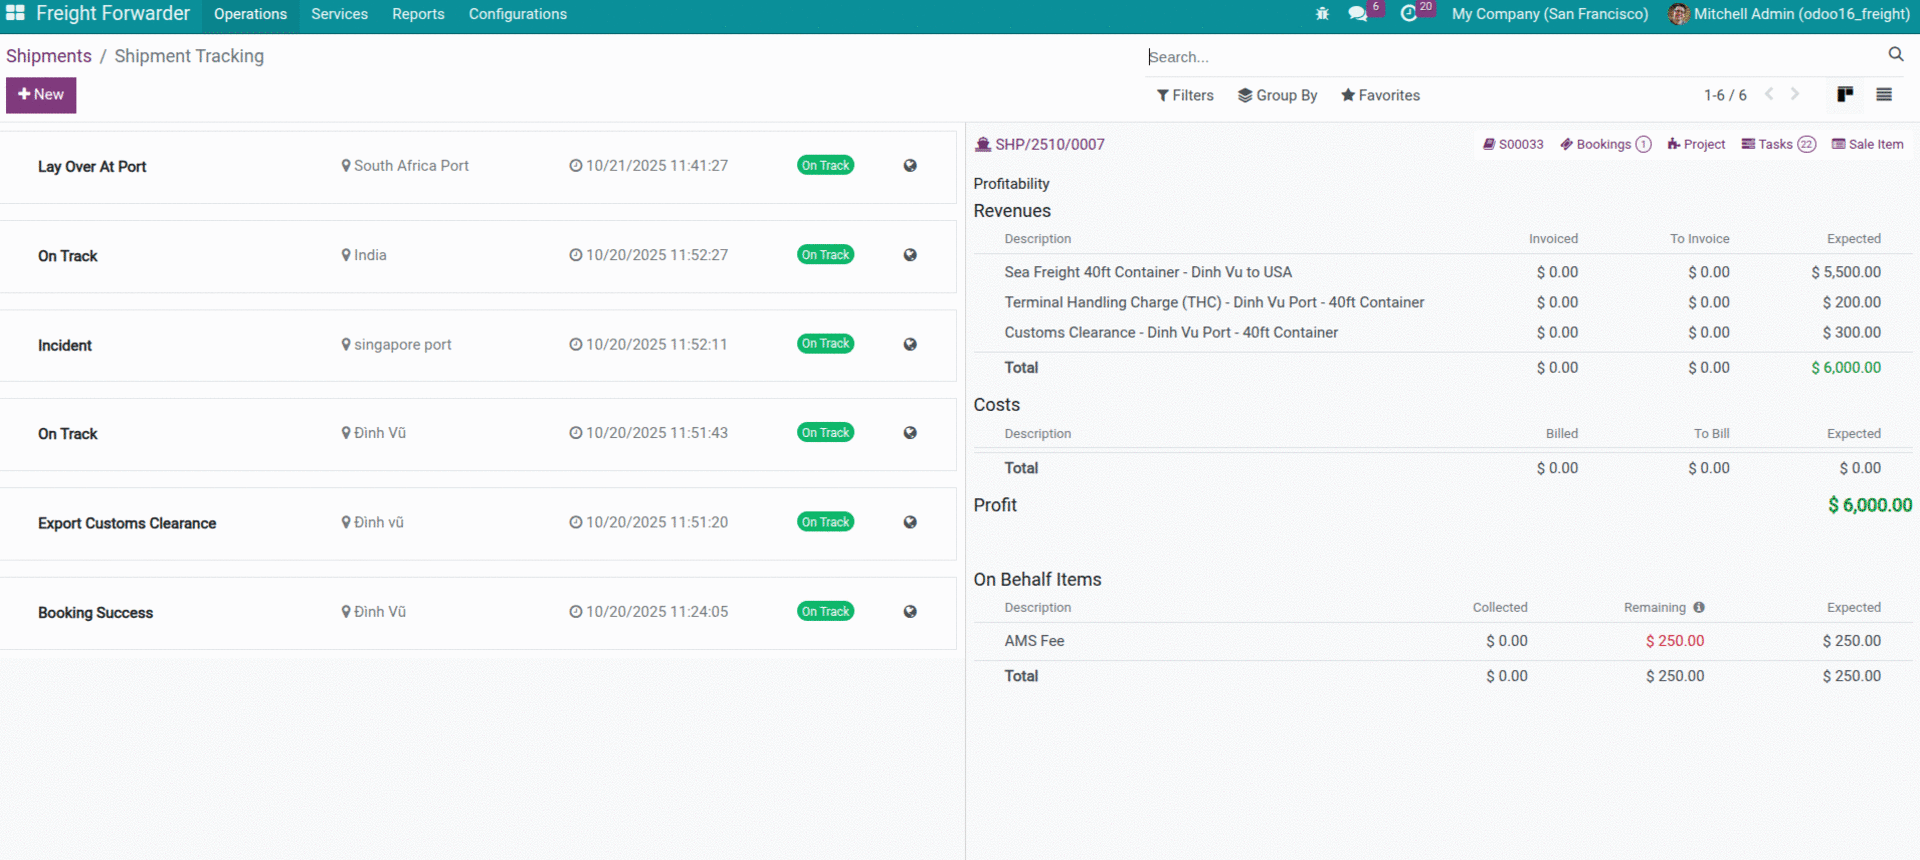Click globe icon on Incident row

910,344
